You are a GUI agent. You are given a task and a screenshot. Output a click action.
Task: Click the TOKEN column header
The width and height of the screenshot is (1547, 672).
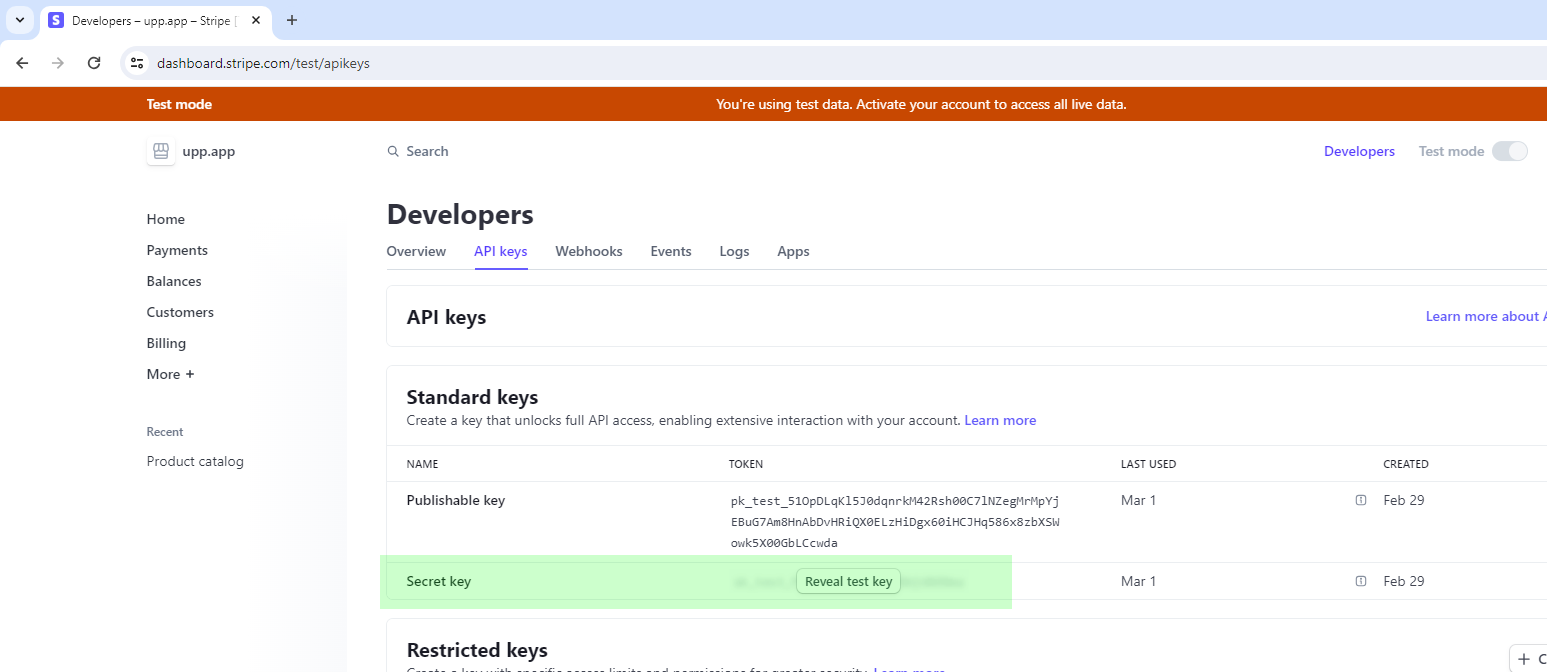[746, 464]
